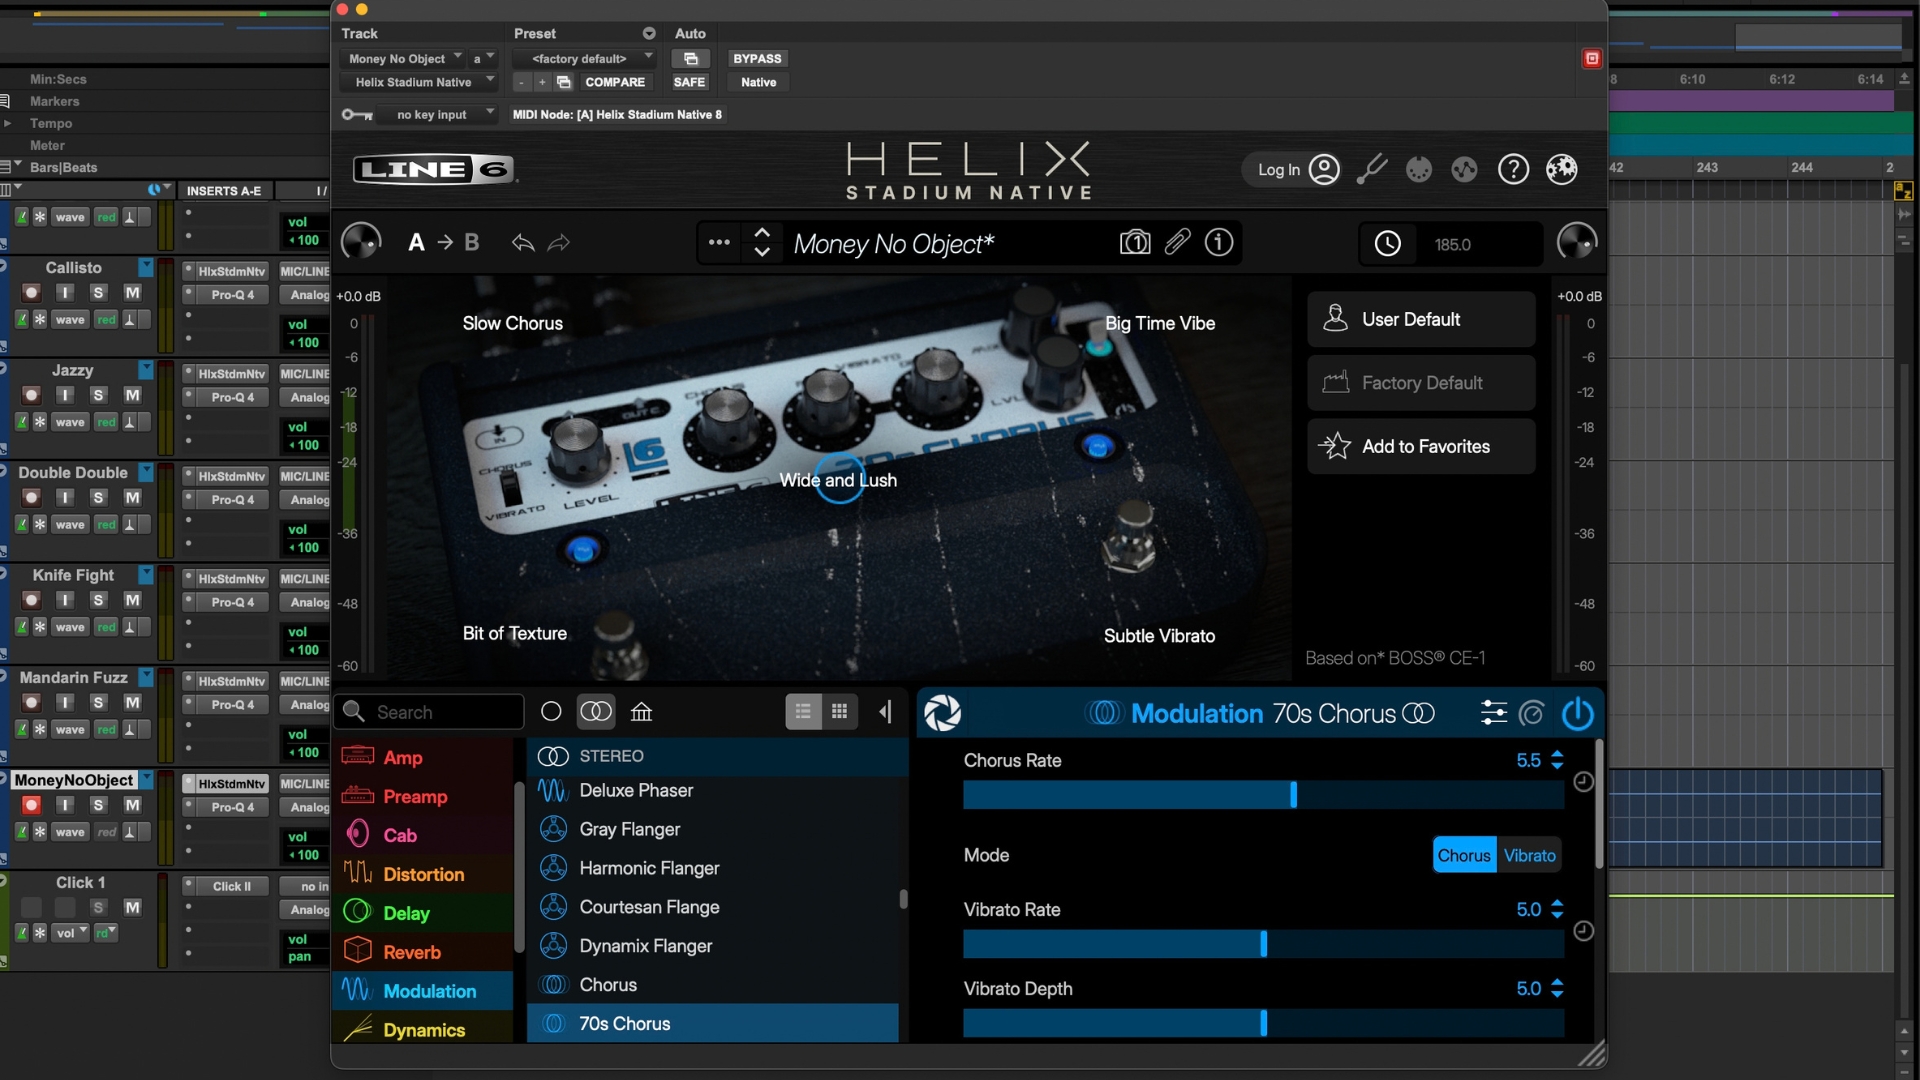This screenshot has height=1080, width=1920.
Task: Open the no key input dropdown
Action: pyautogui.click(x=438, y=115)
